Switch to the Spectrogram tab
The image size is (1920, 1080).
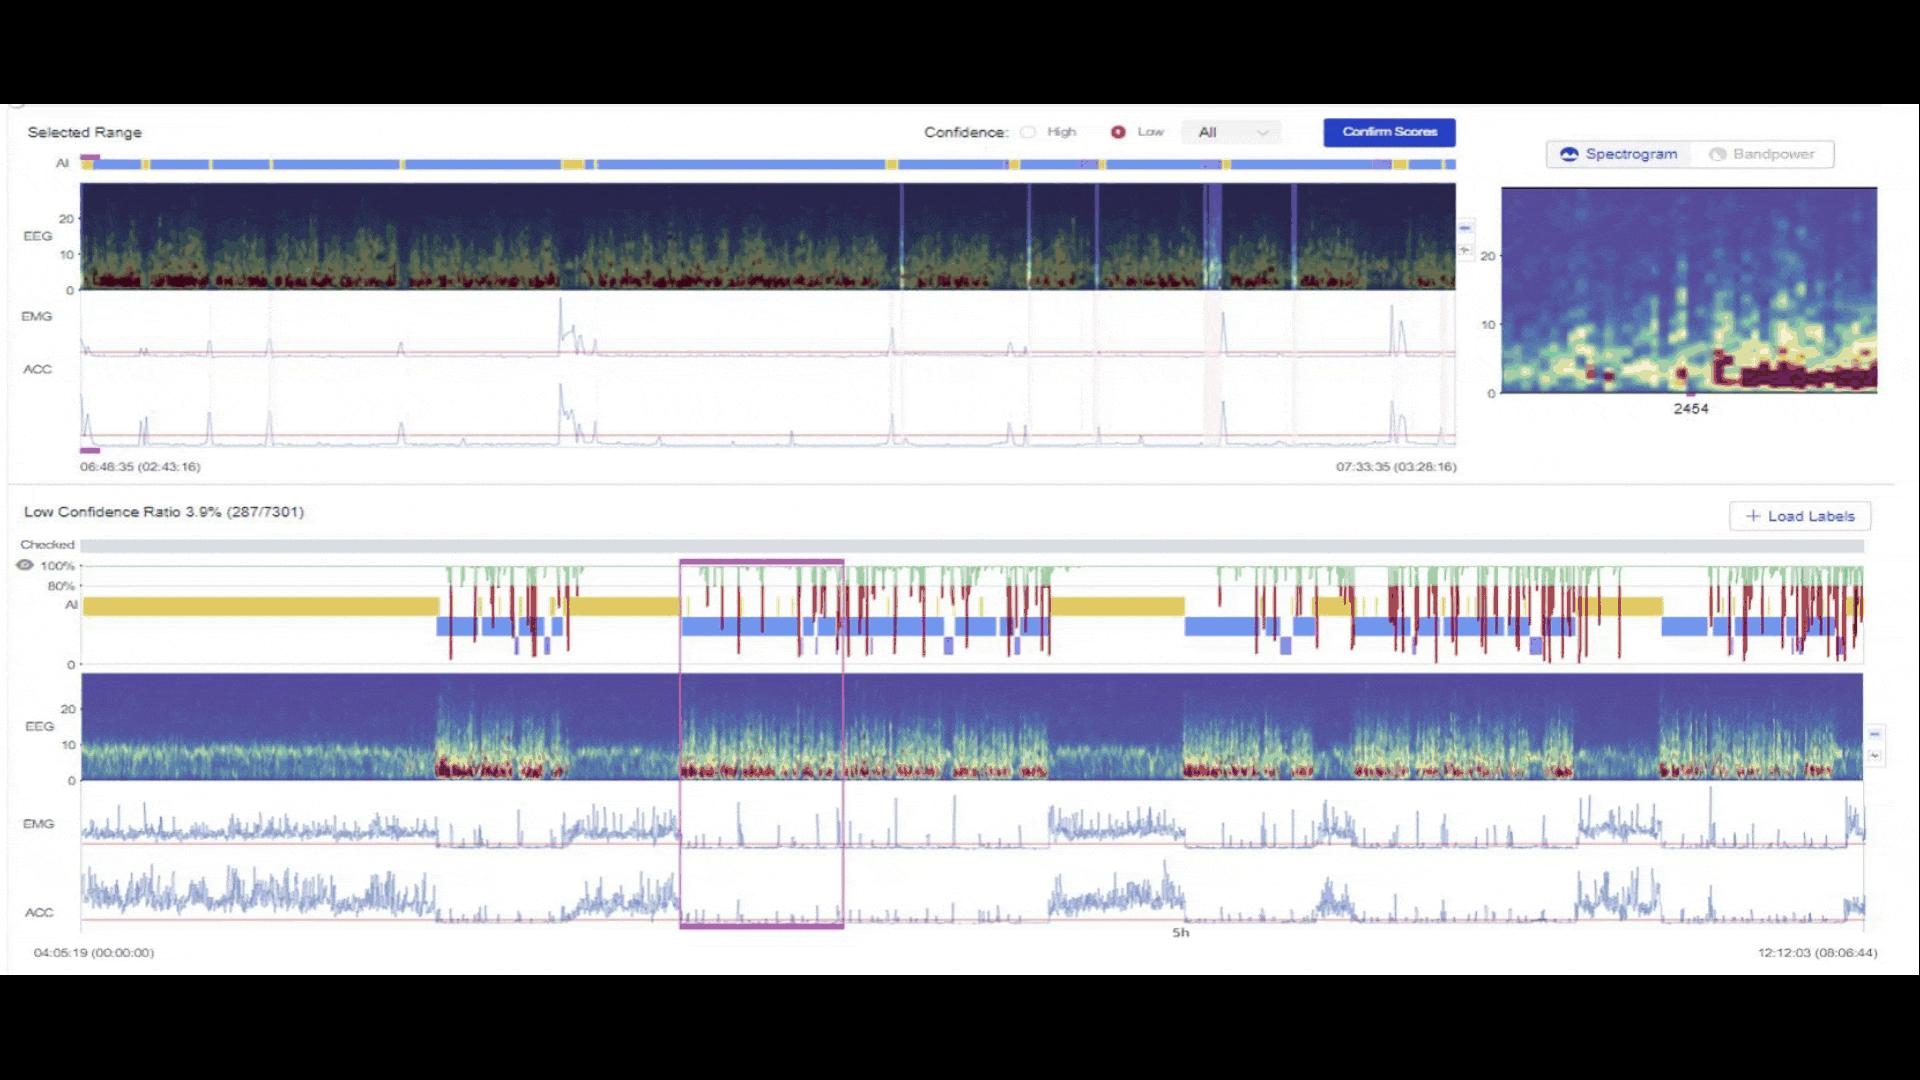pyautogui.click(x=1620, y=154)
